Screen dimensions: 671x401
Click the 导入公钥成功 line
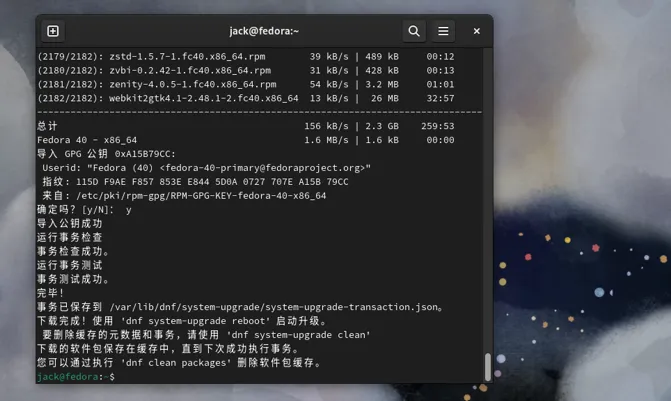pos(70,223)
